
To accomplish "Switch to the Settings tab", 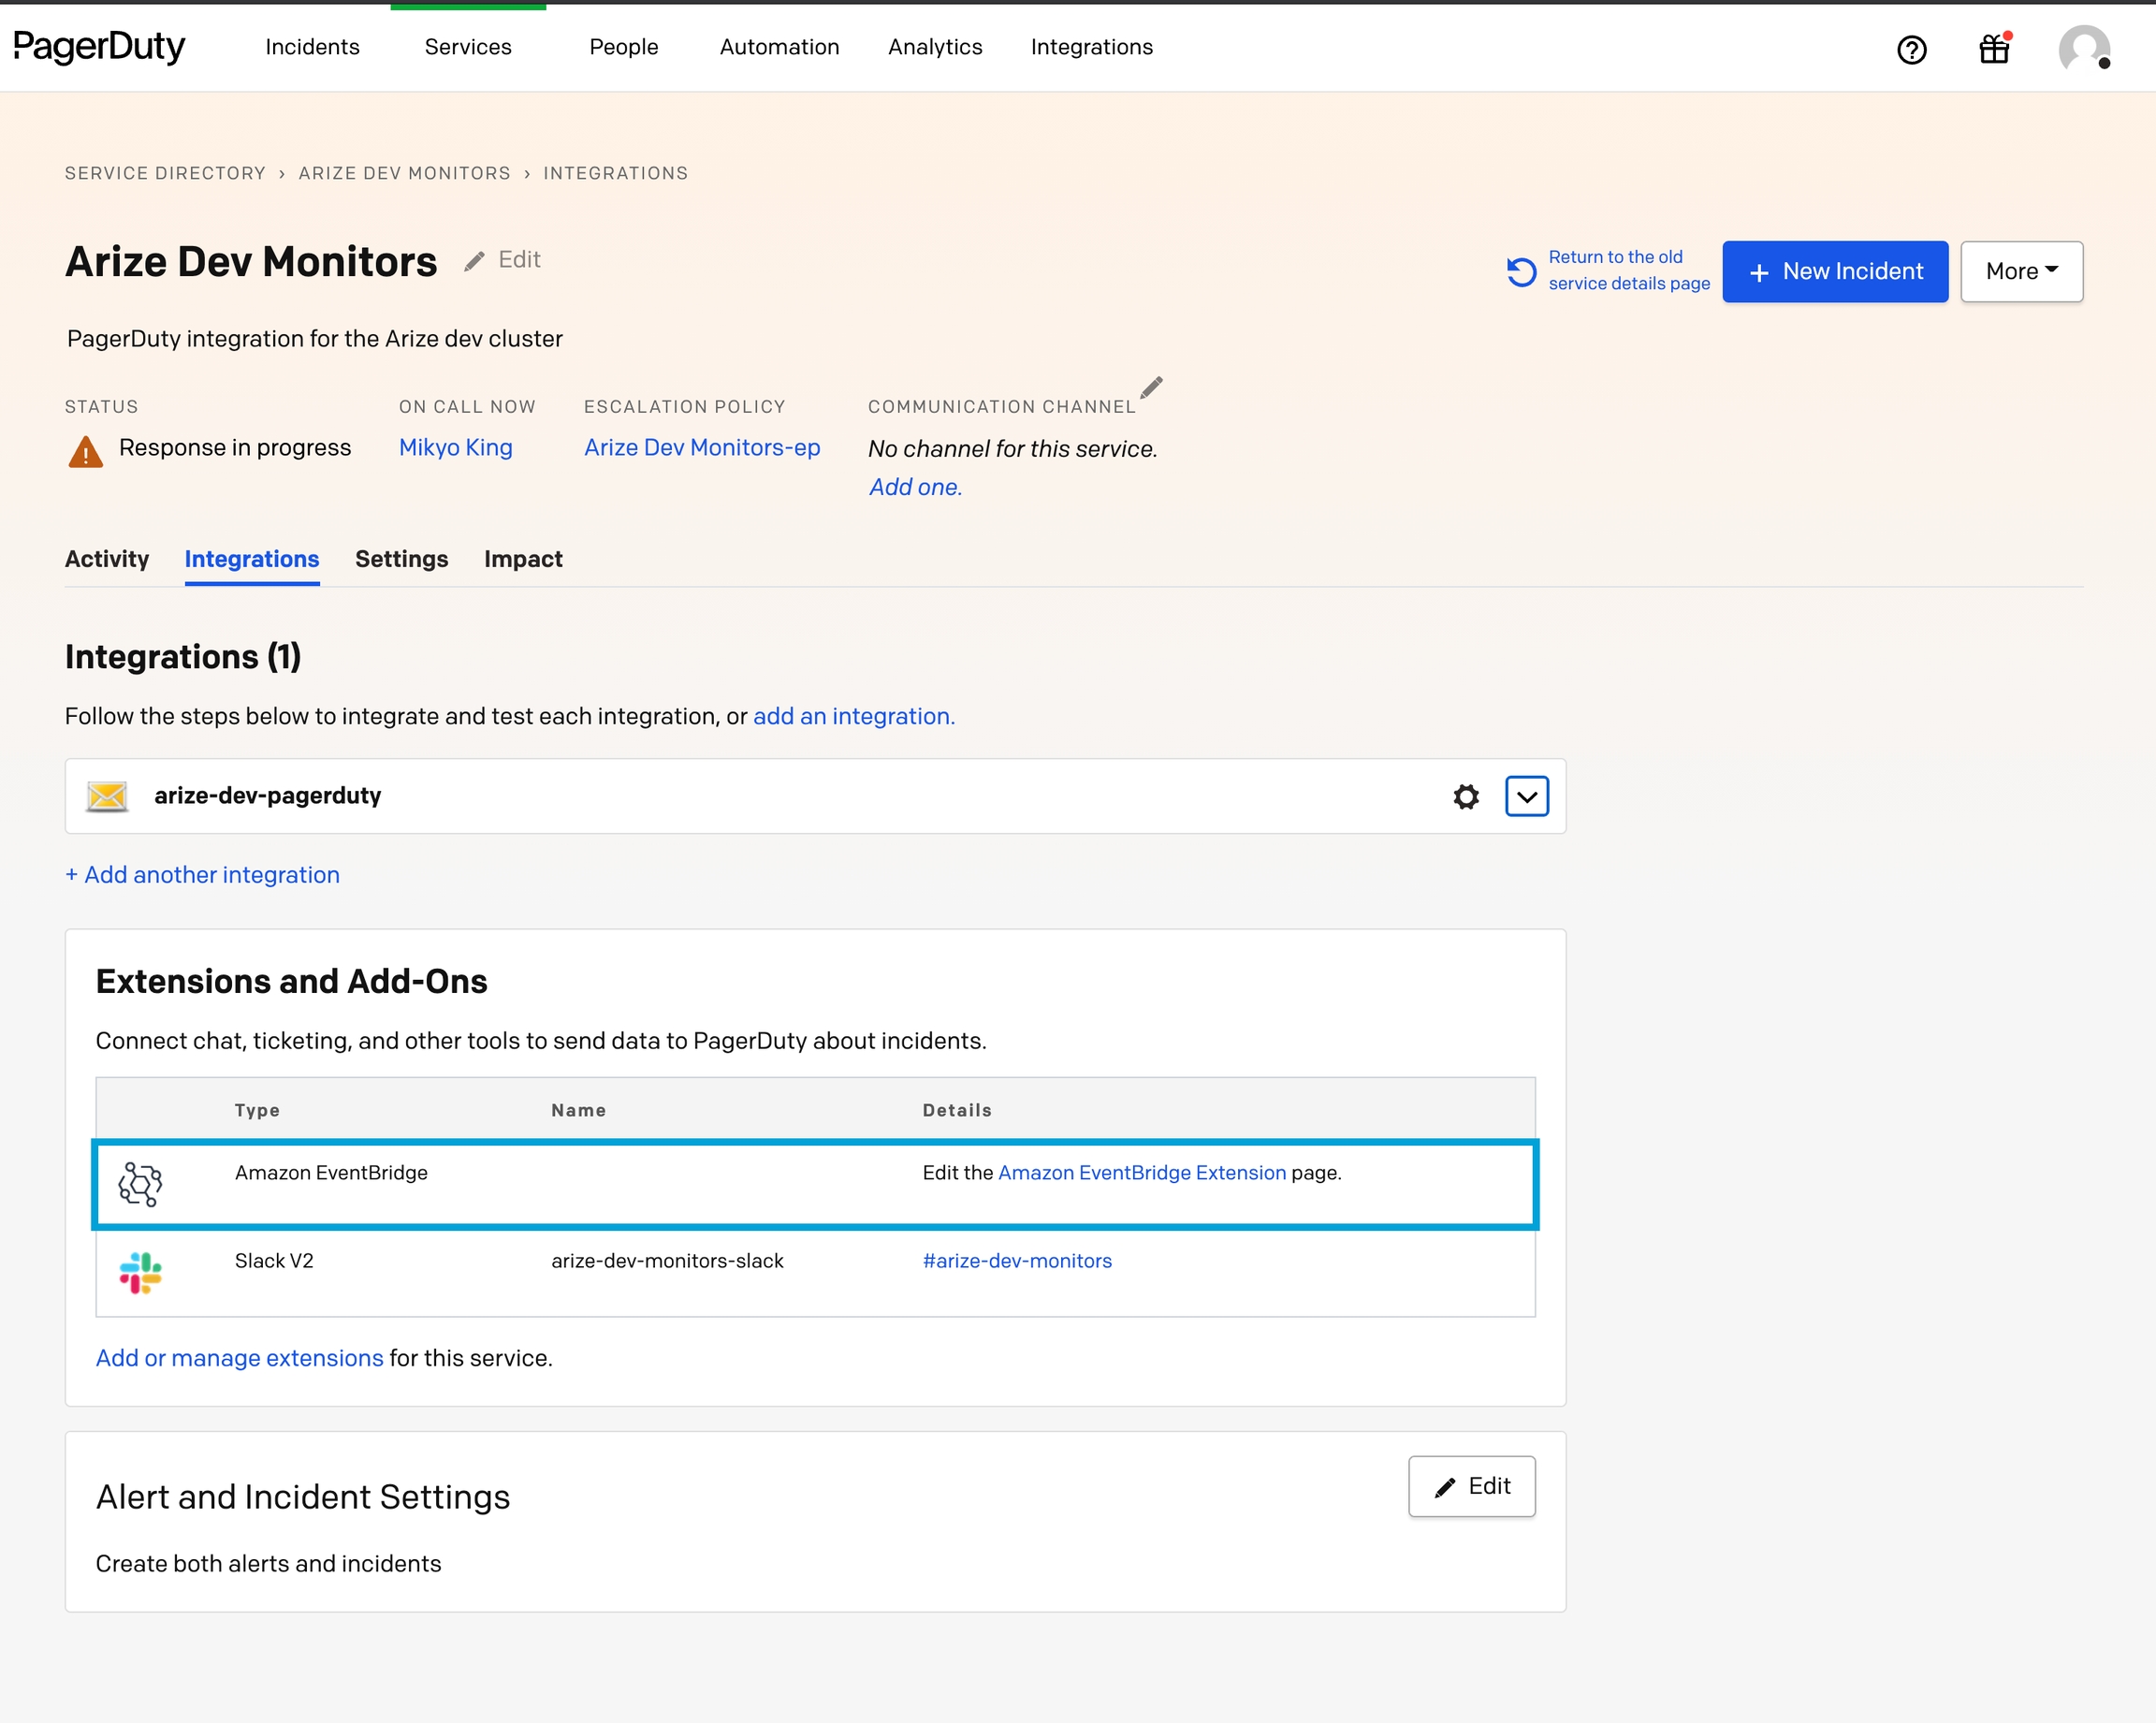I will click(401, 559).
